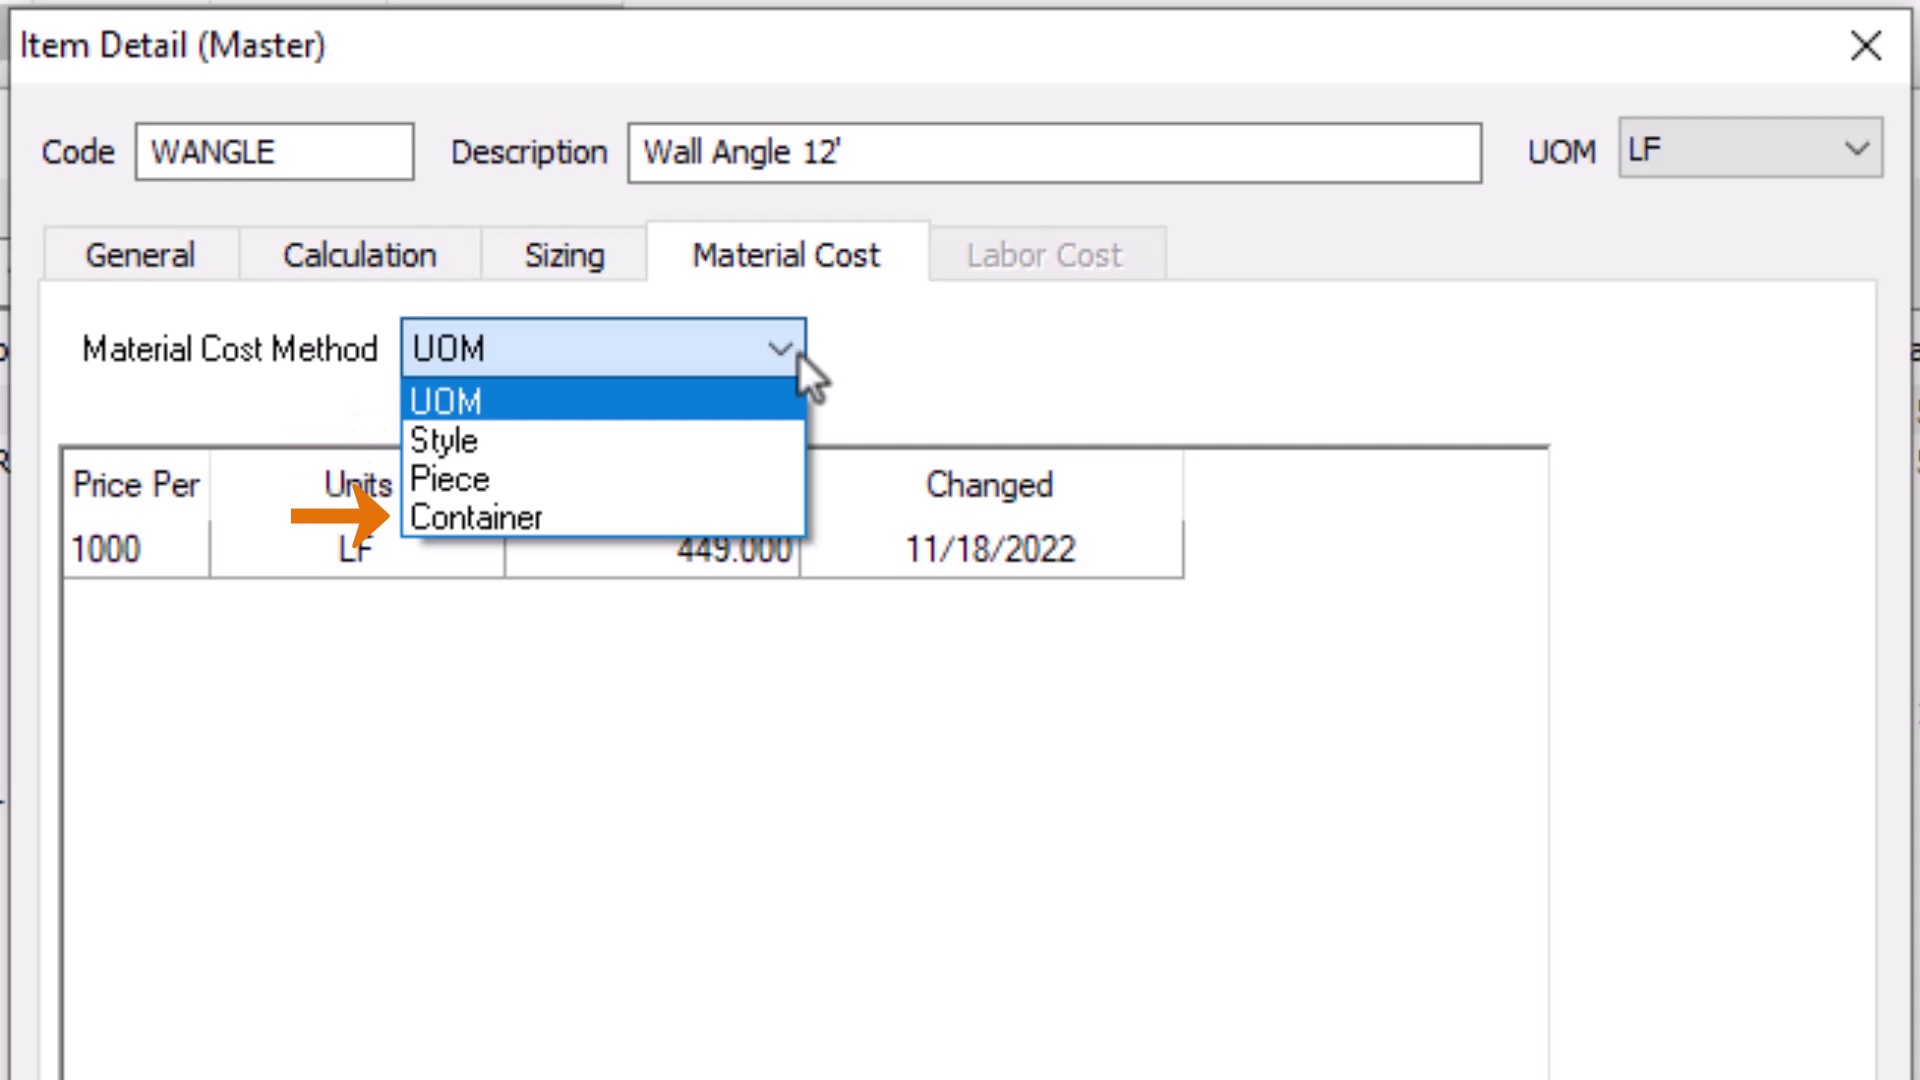Viewport: 1920px width, 1080px height.
Task: Click the Price Per column header
Action: tap(136, 485)
